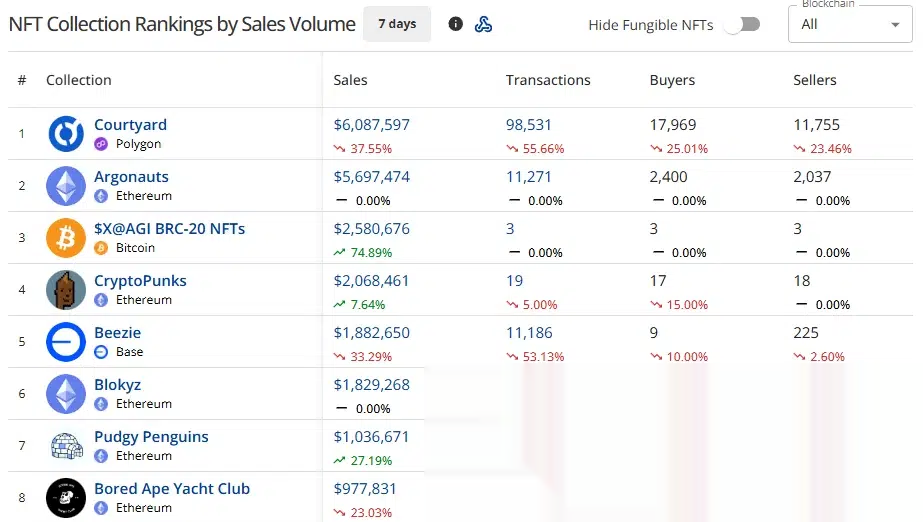Click the Base chain icon under Beezie
The image size is (923, 522).
[x=101, y=352]
